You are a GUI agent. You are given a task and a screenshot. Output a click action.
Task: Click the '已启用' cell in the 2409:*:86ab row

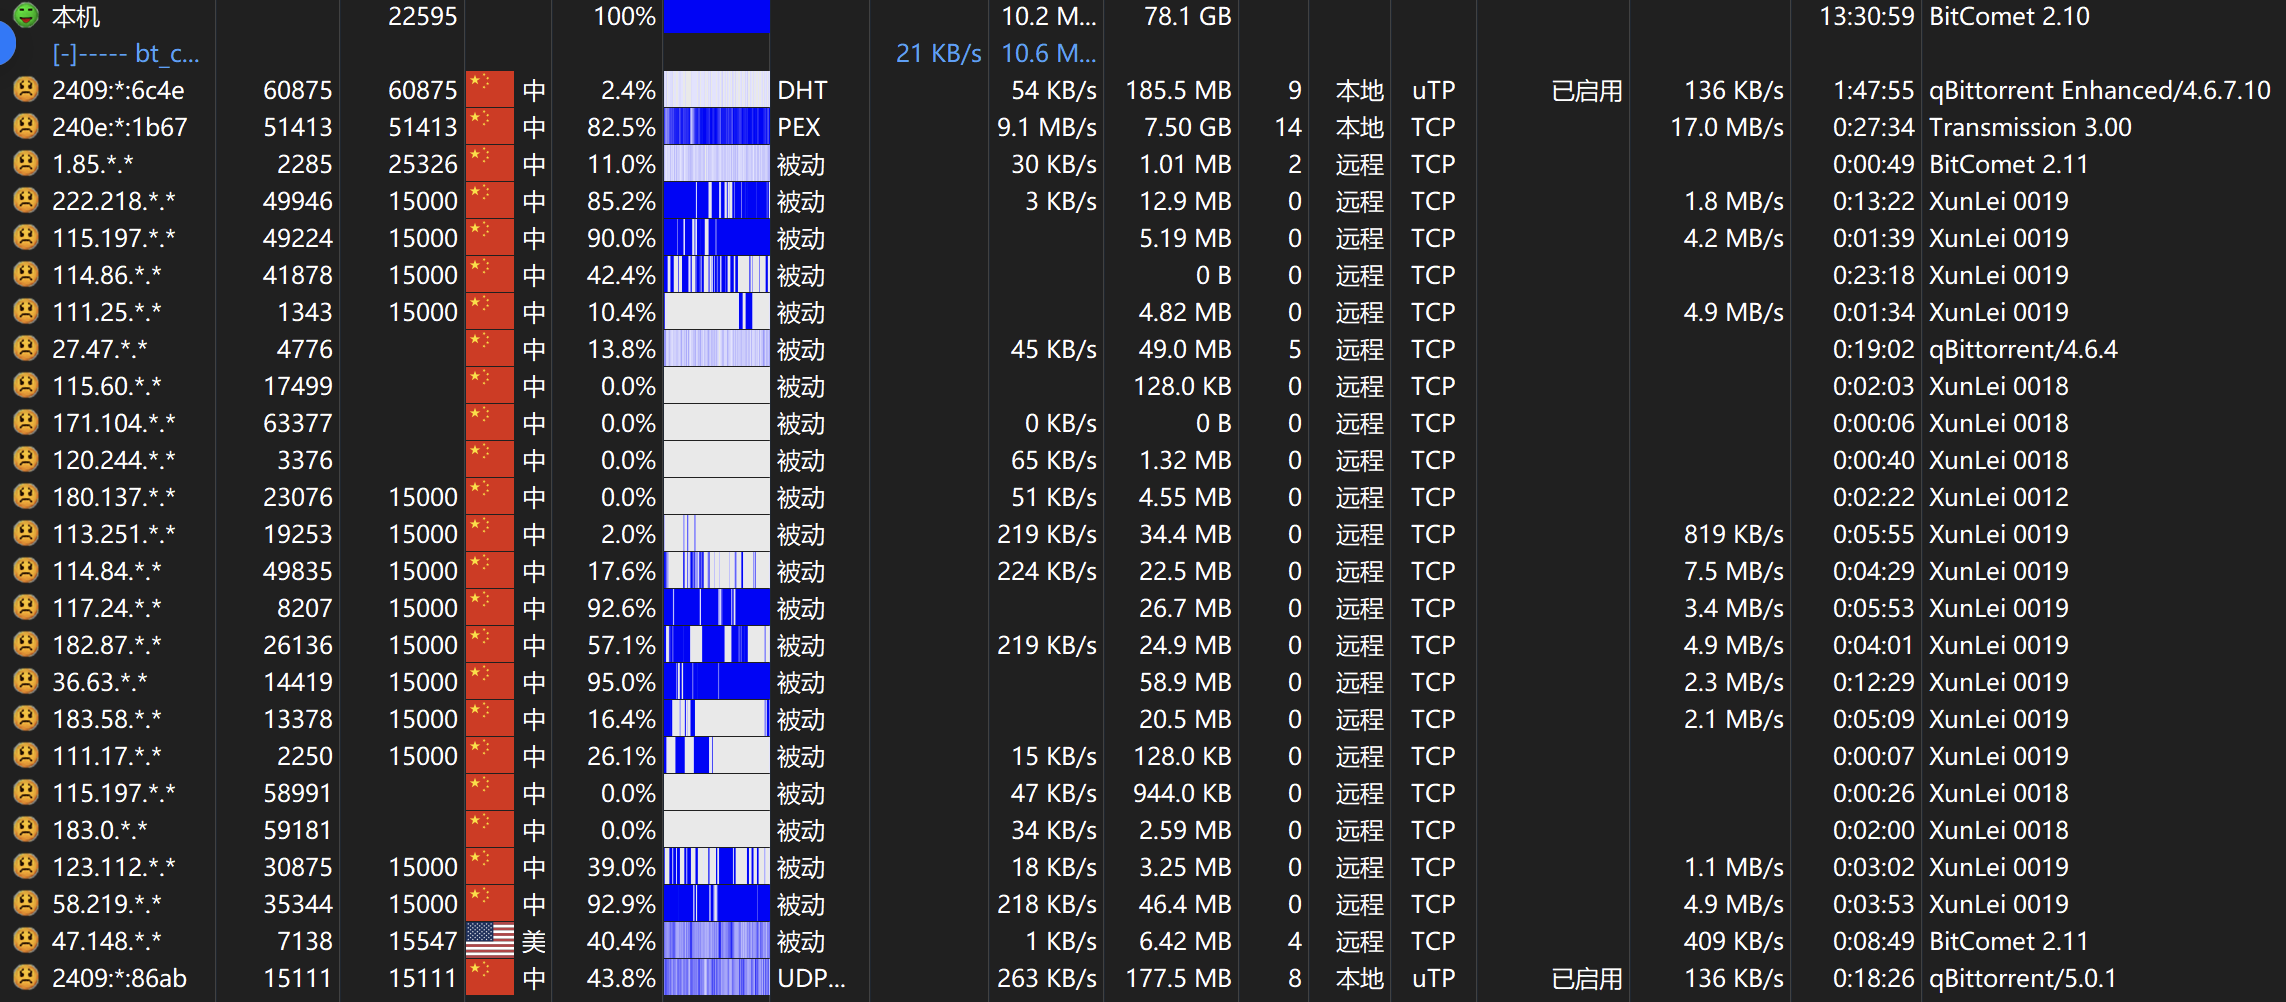(1587, 978)
